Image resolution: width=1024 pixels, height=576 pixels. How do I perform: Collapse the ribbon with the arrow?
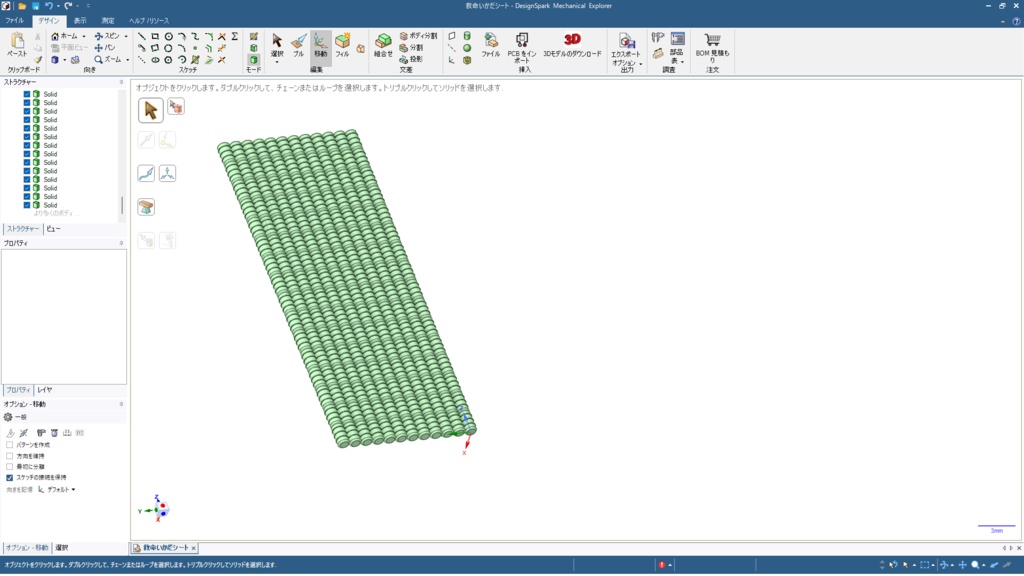1003,21
